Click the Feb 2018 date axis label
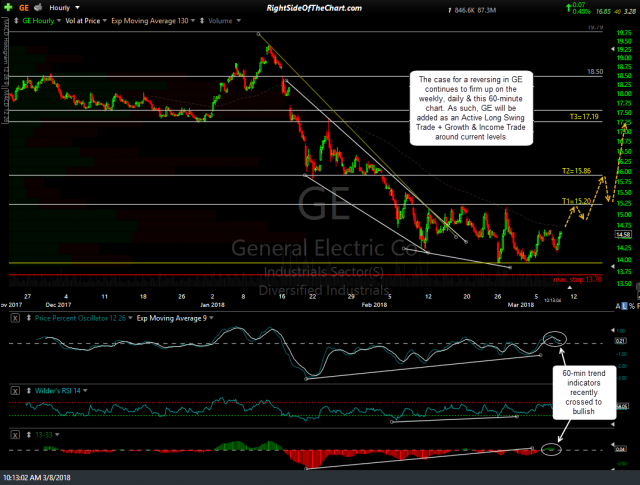640x485 pixels. pyautogui.click(x=374, y=305)
